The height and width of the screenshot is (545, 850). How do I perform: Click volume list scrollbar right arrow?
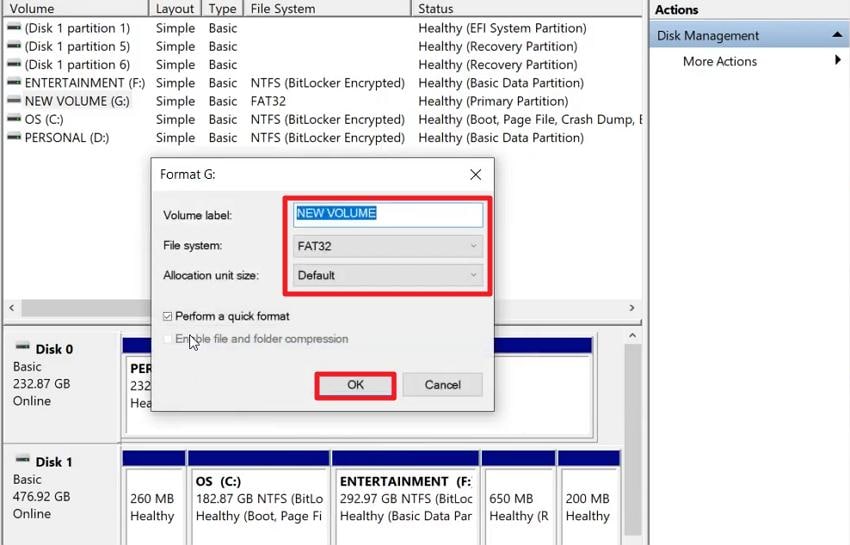(x=632, y=308)
